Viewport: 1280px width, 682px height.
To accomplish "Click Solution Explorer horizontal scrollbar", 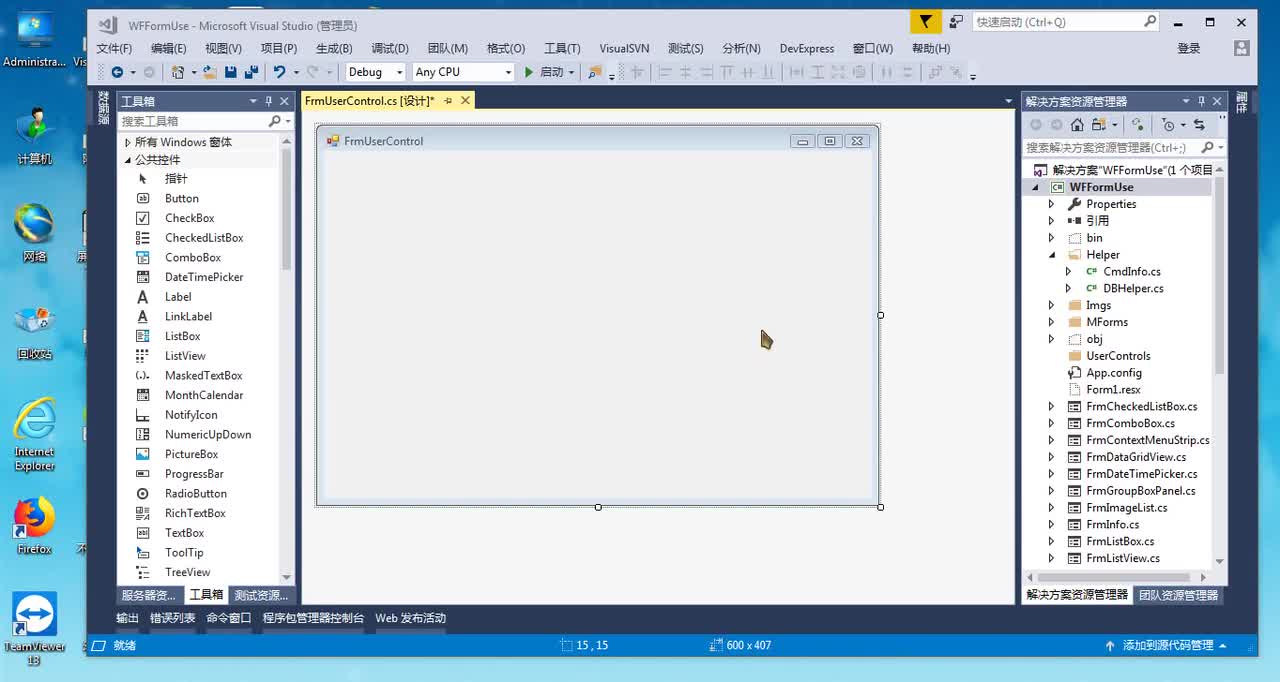I will pyautogui.click(x=1115, y=577).
